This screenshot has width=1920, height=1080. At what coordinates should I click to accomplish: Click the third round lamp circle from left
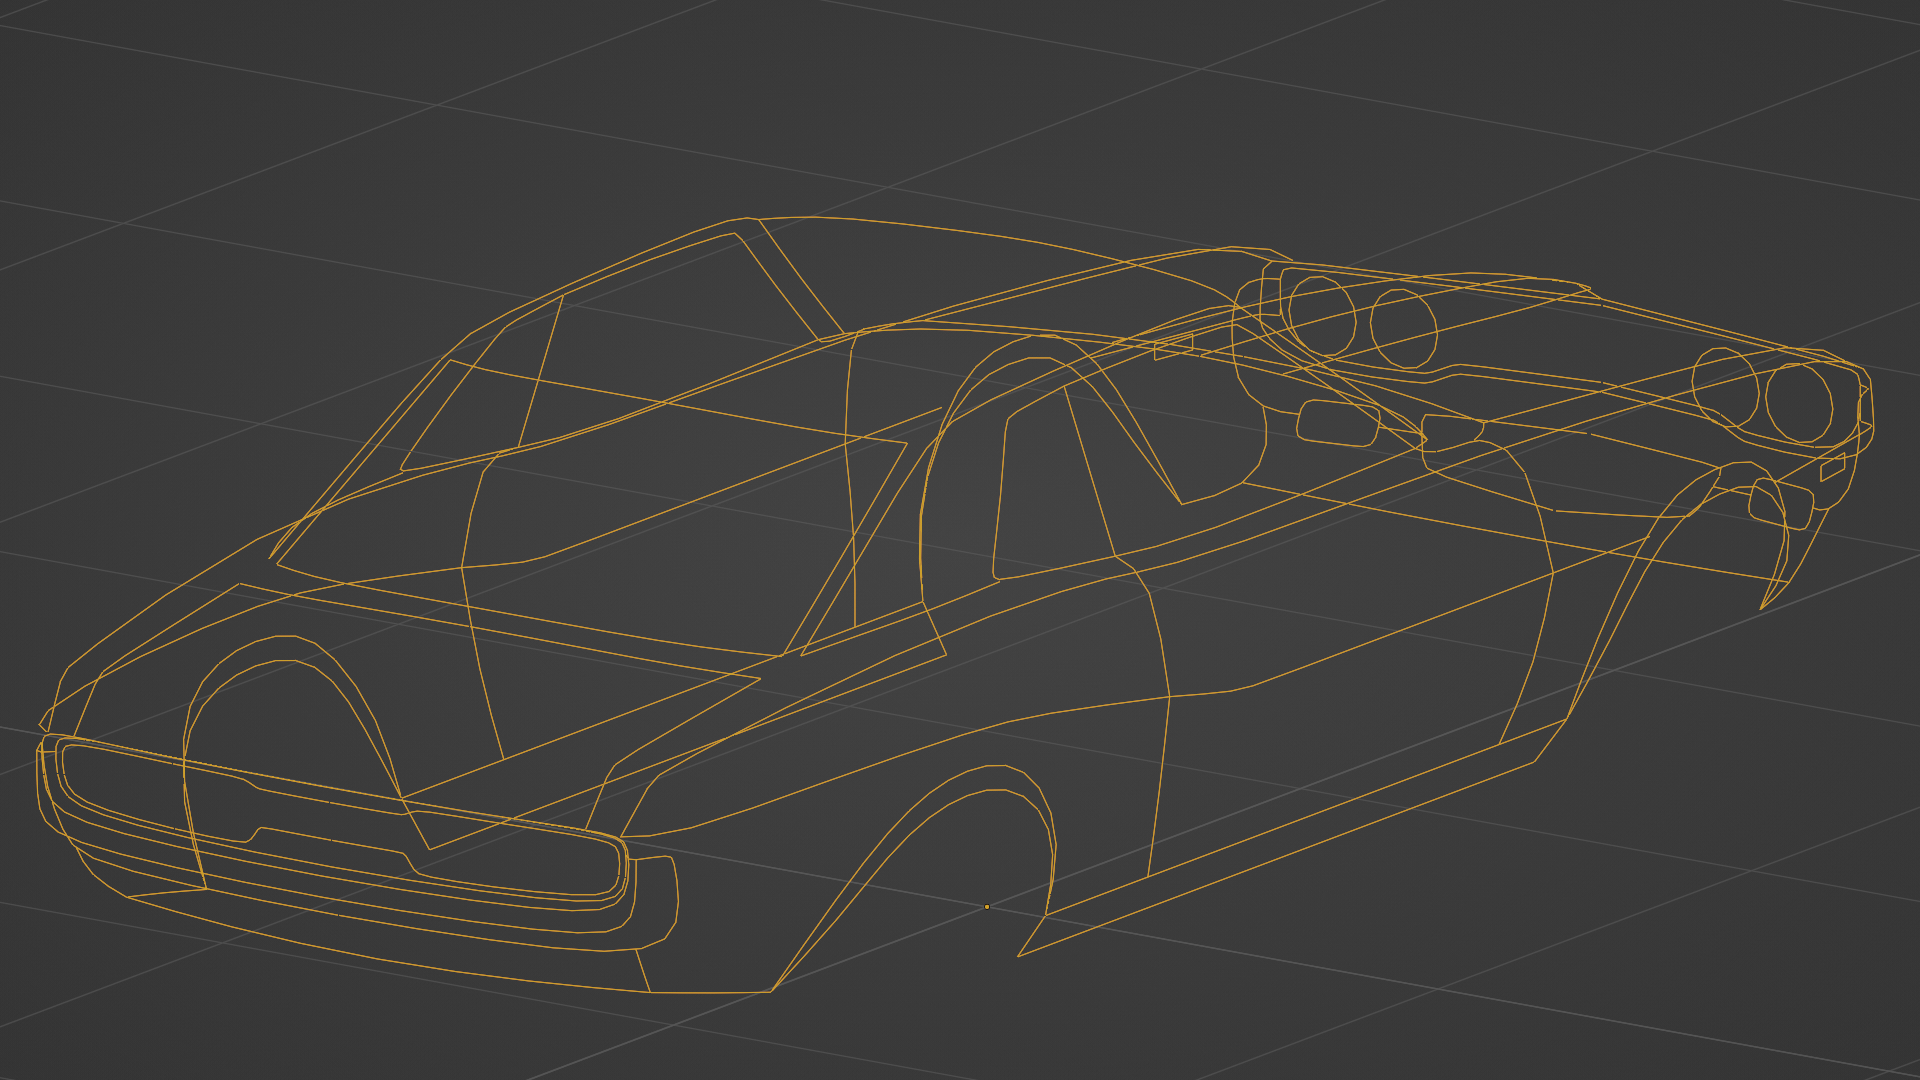tap(1724, 387)
